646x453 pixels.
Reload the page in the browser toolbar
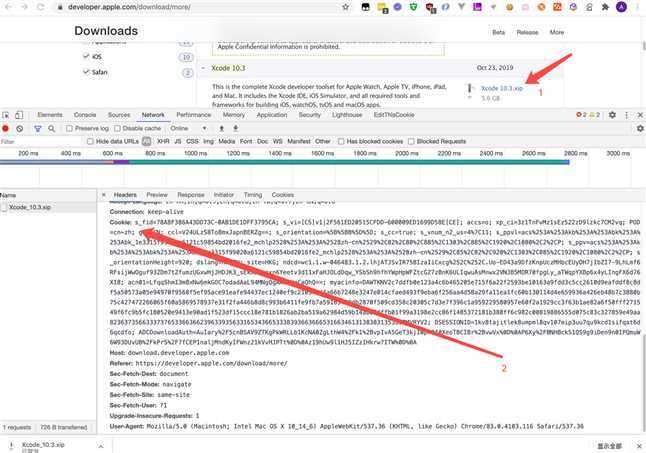point(40,7)
